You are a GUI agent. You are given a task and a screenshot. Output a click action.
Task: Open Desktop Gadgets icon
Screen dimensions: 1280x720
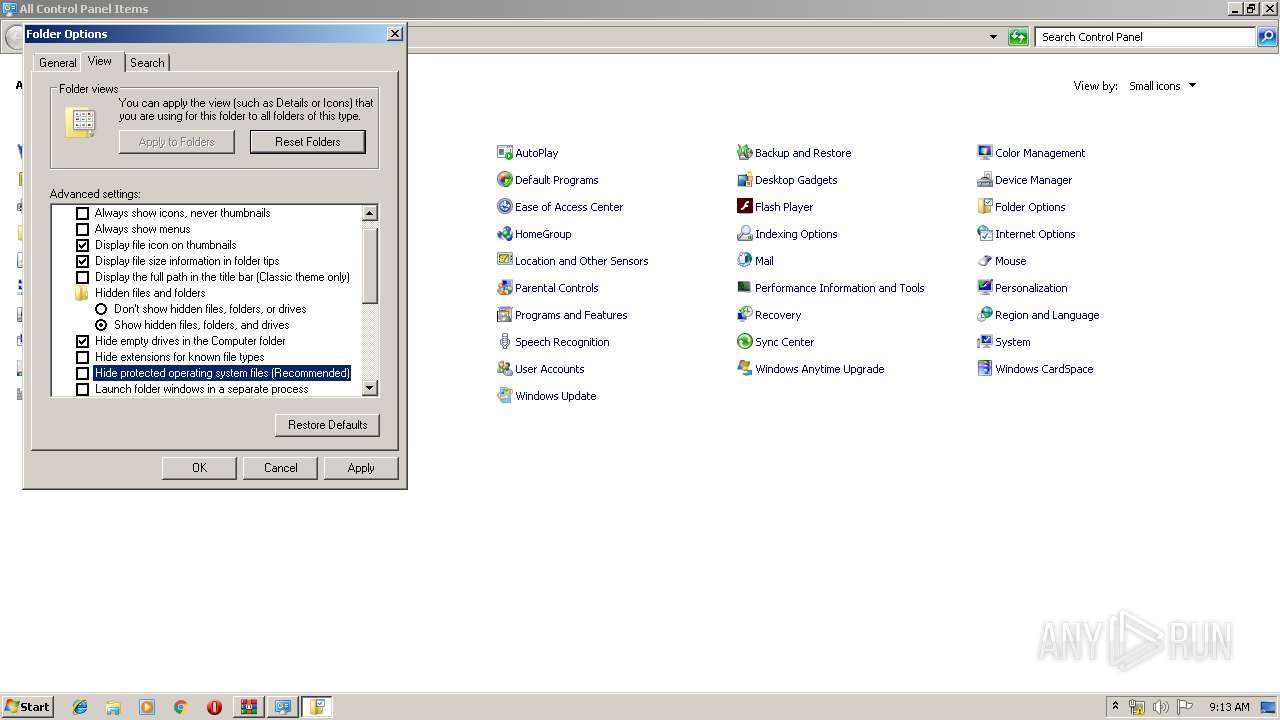(x=744, y=180)
